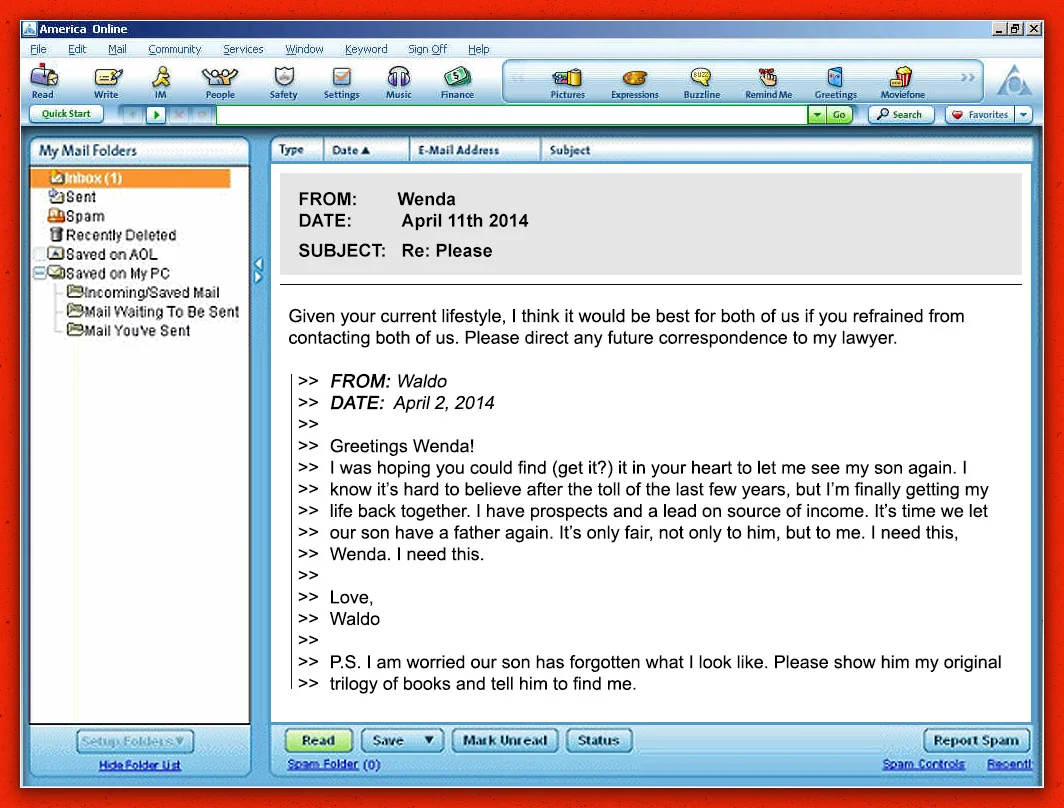Open the IM instant messenger icon

[x=161, y=81]
